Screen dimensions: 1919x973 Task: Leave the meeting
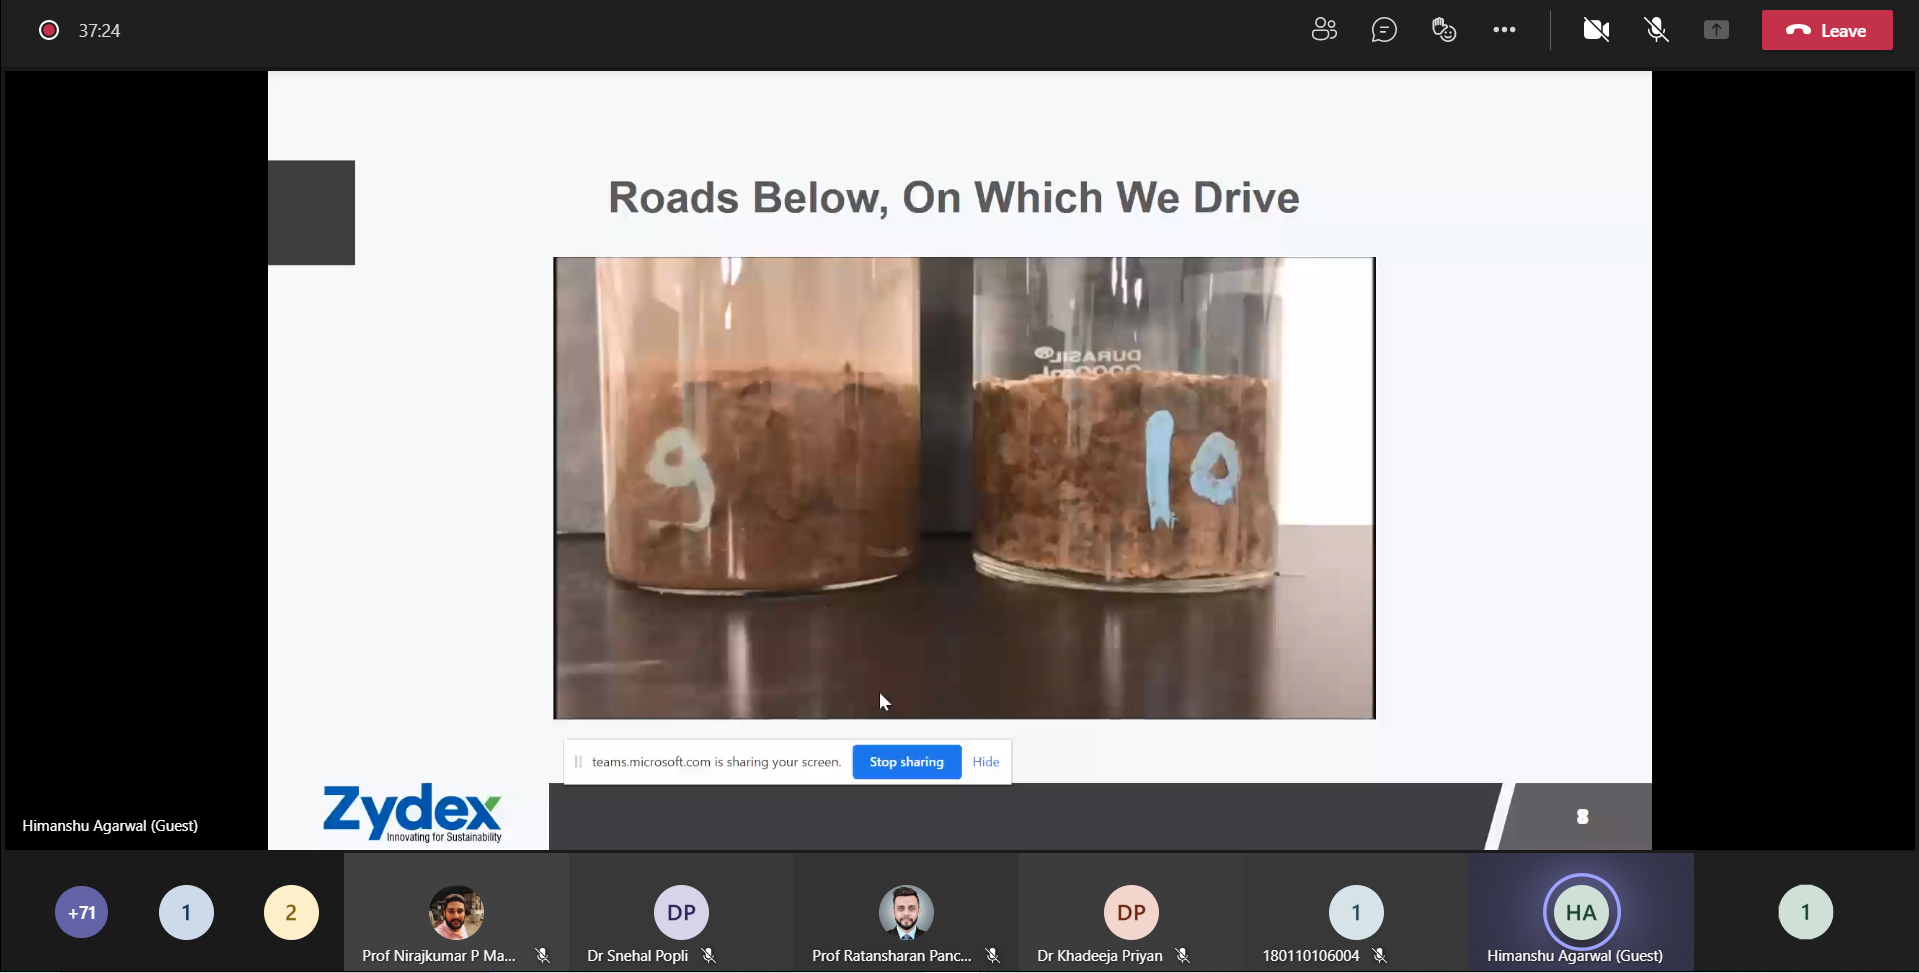pos(1826,30)
